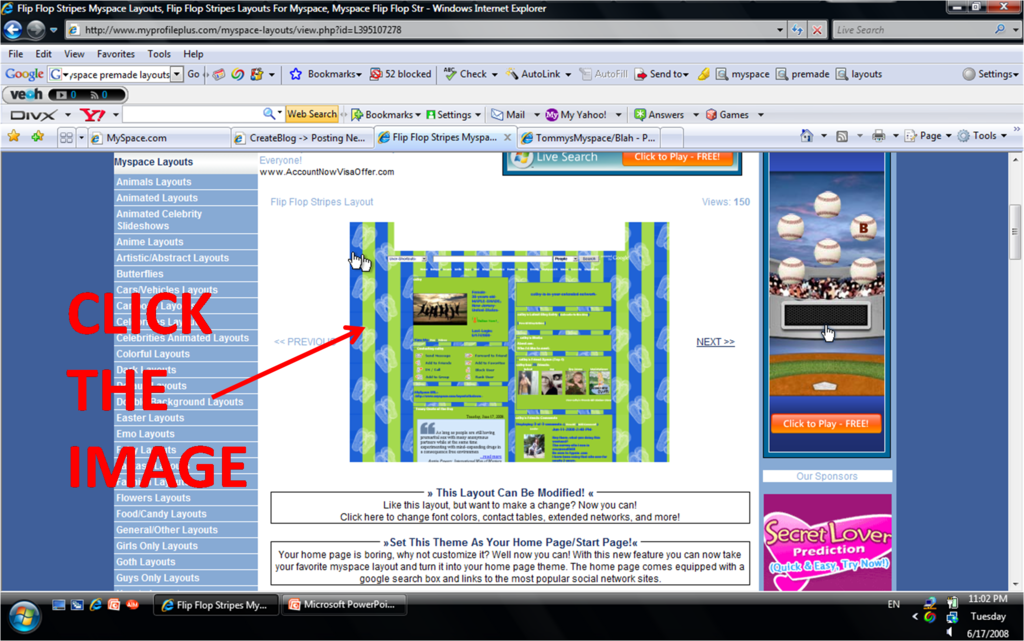Click the Veoh toolbar logo

[x=26, y=95]
